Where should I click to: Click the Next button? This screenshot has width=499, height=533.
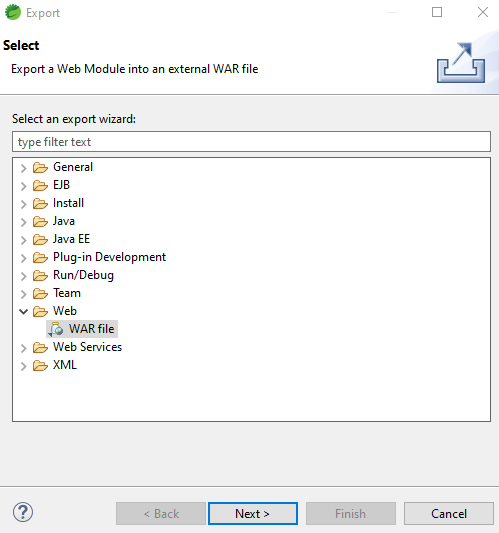coord(253,514)
